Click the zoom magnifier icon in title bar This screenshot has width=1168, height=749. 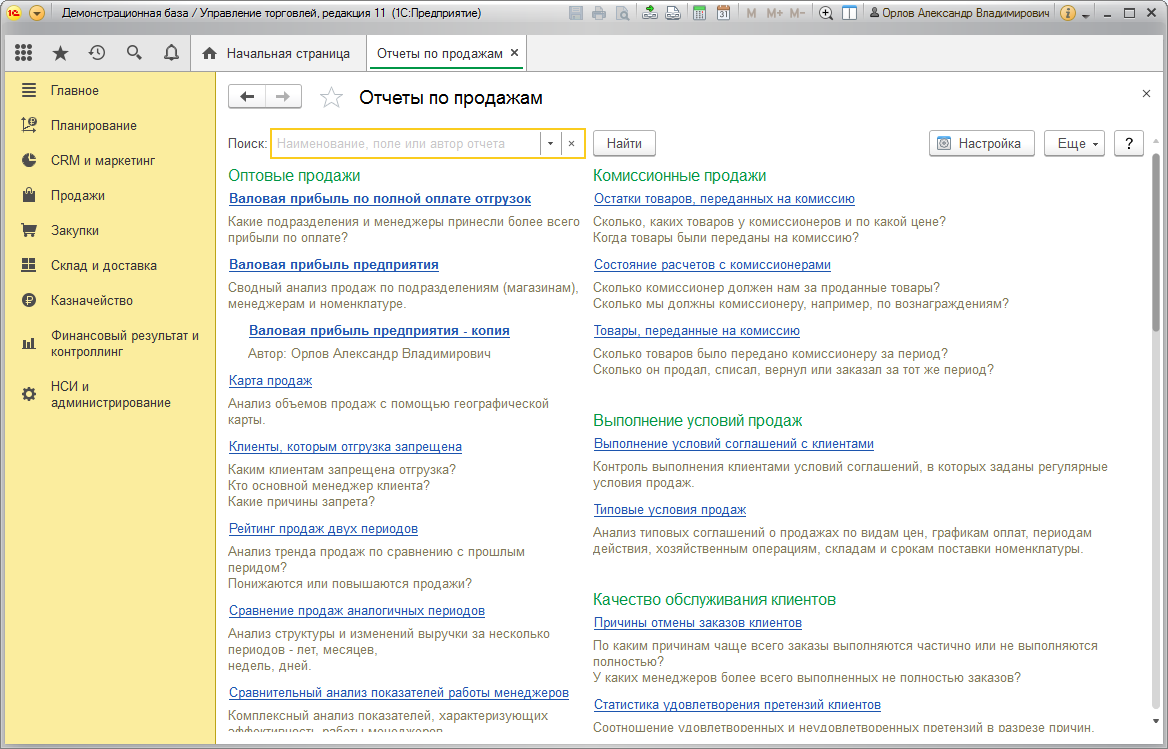826,13
